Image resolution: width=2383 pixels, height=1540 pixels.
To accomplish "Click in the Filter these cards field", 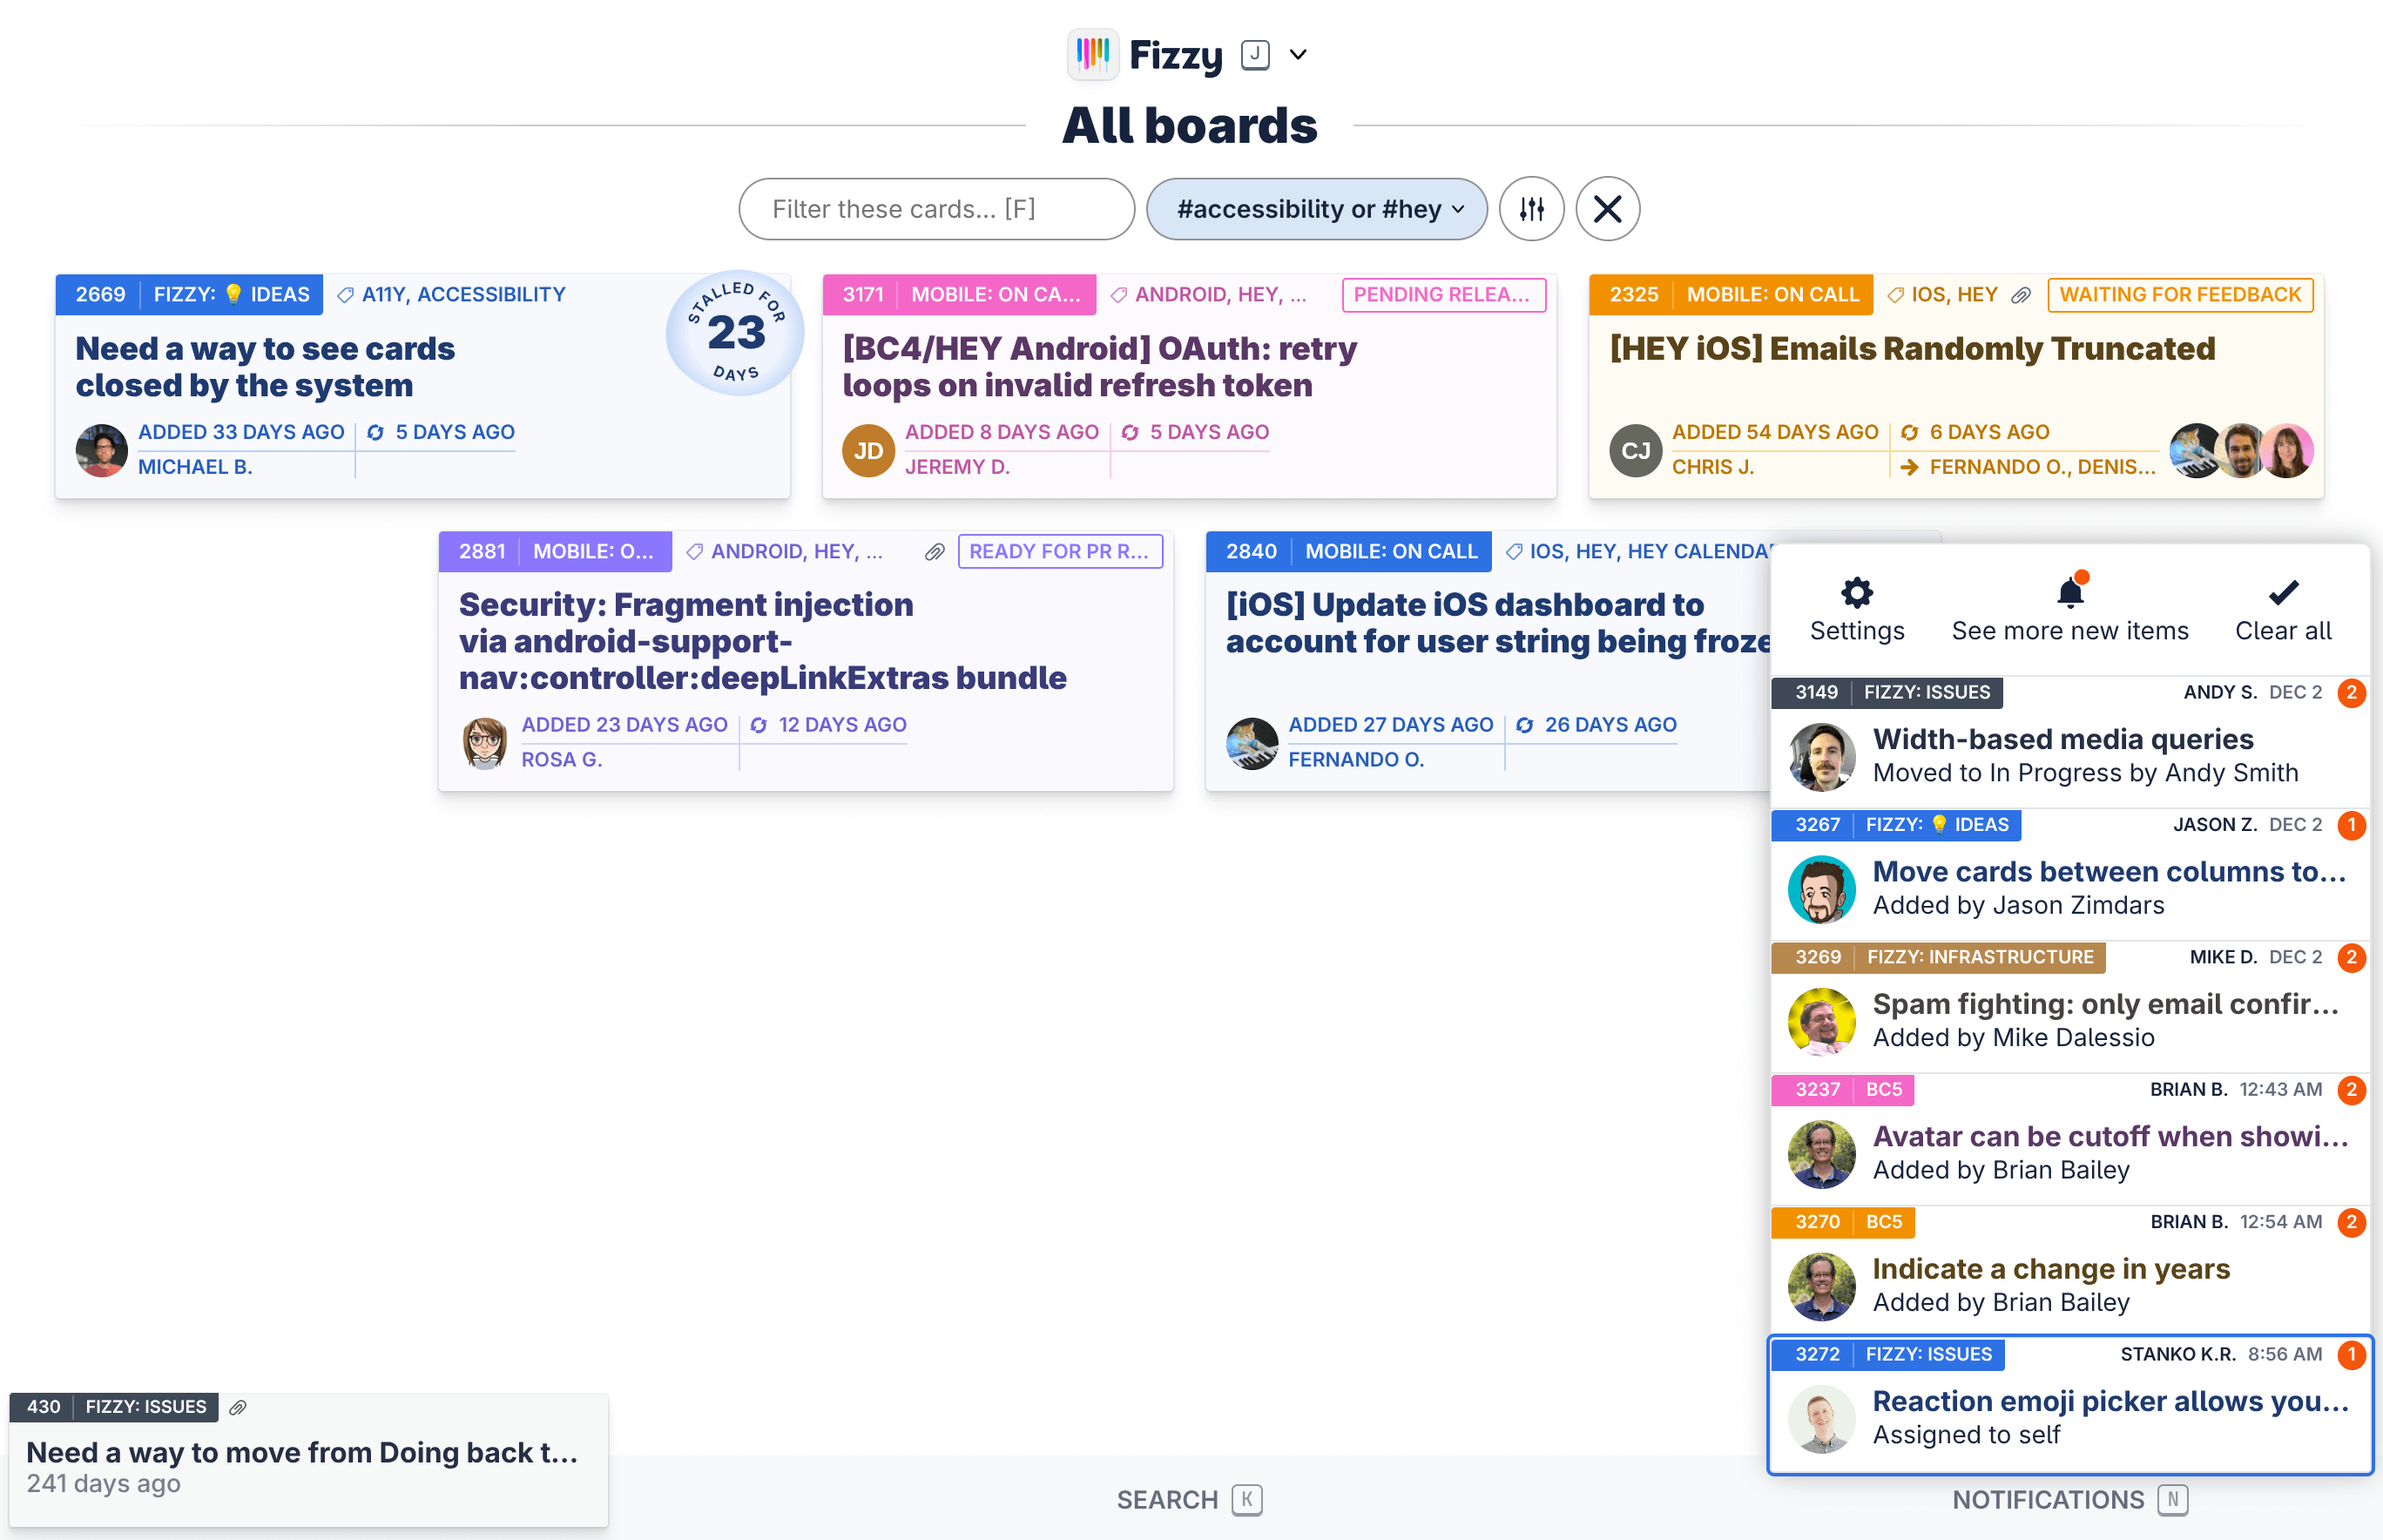I will click(935, 209).
